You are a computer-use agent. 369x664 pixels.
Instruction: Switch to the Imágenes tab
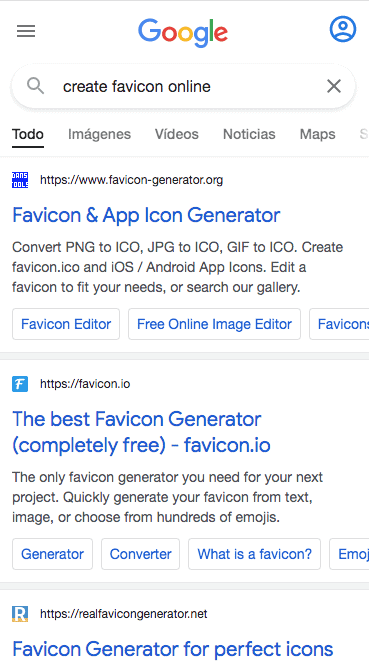100,134
